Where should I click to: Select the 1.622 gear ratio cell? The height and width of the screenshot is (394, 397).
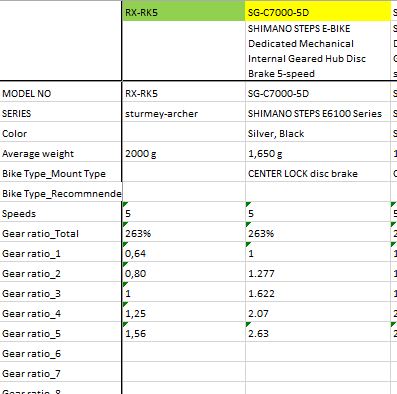pyautogui.click(x=318, y=293)
